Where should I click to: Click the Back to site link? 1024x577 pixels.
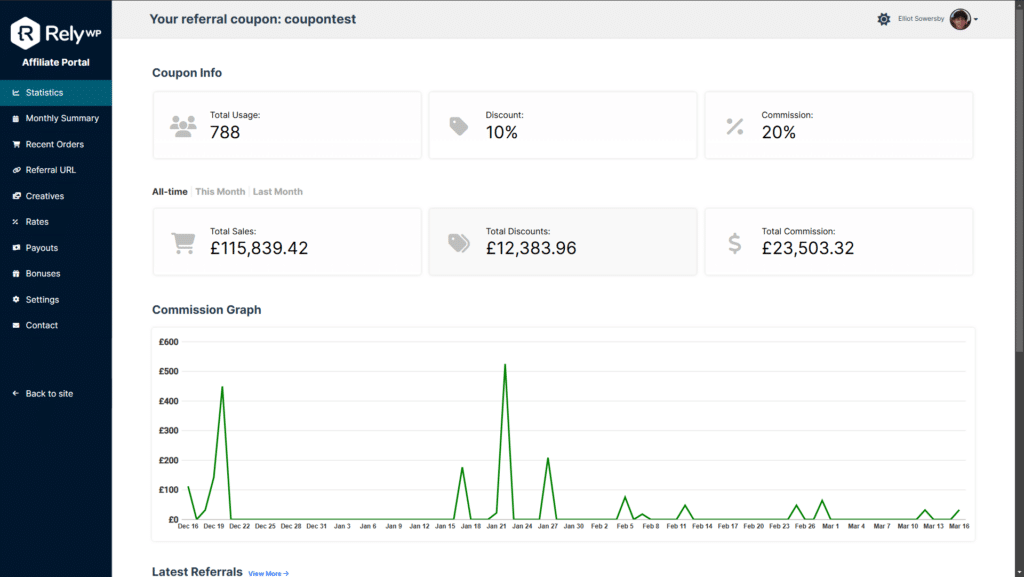point(49,394)
